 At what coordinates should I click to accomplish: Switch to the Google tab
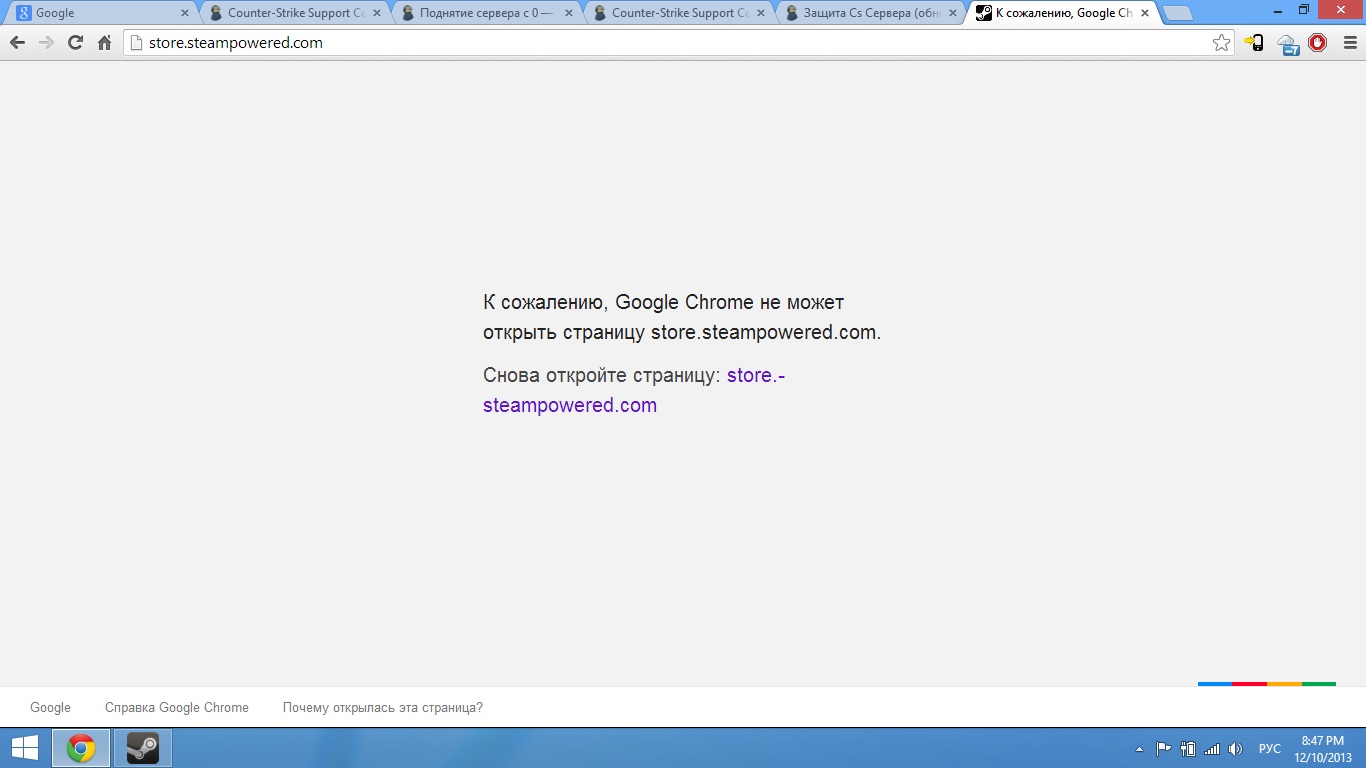click(x=100, y=13)
